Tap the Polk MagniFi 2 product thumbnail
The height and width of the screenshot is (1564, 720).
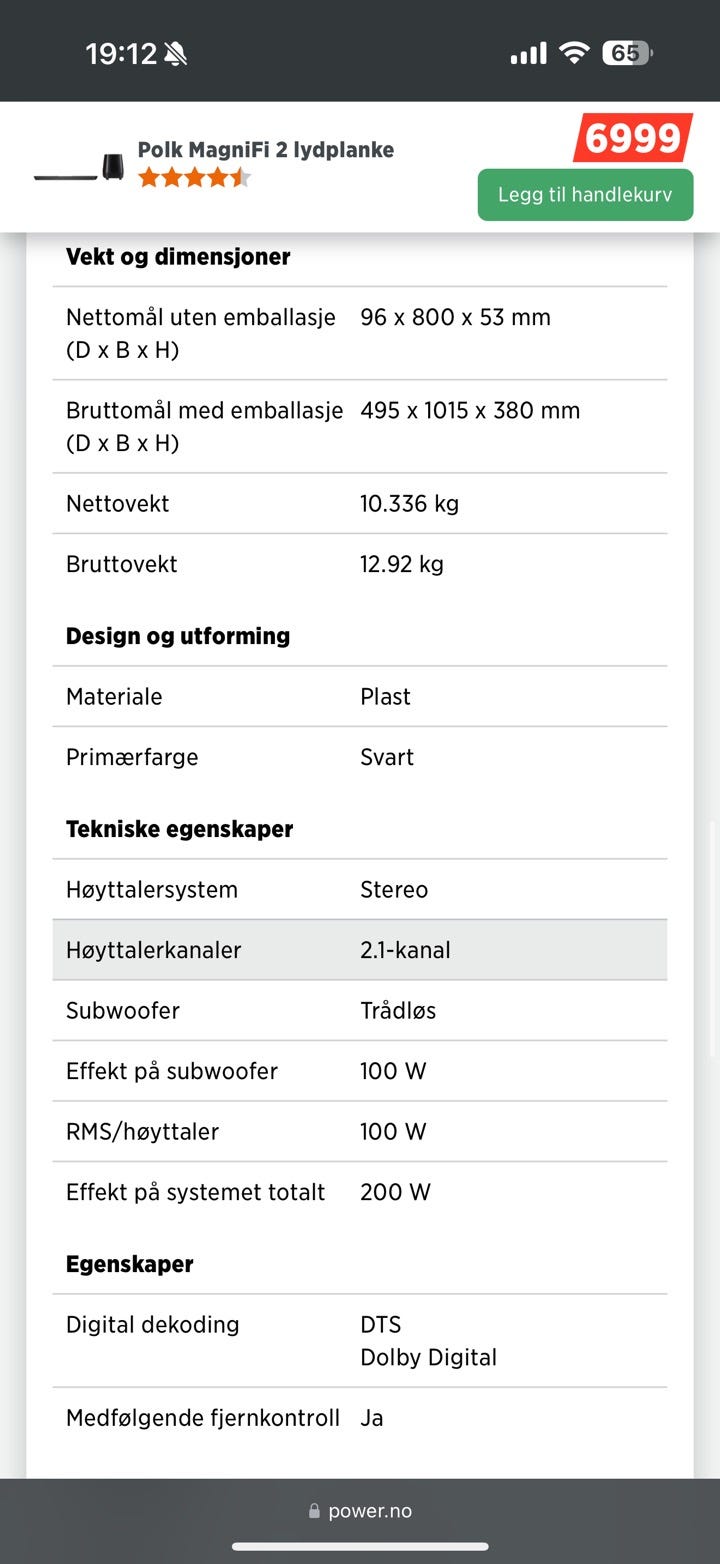[x=78, y=167]
